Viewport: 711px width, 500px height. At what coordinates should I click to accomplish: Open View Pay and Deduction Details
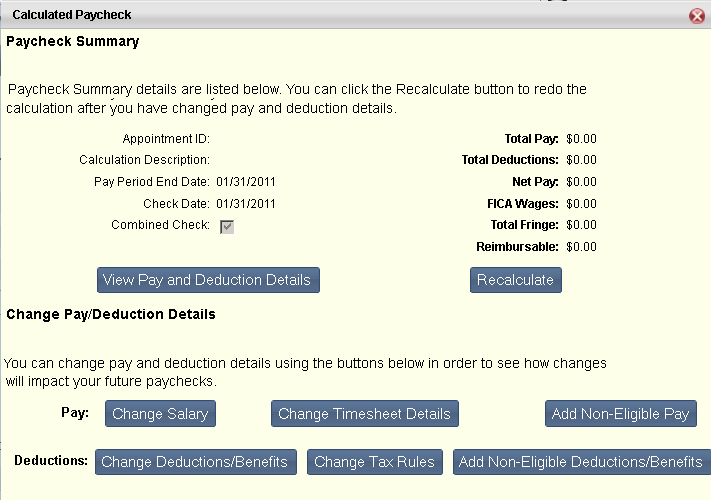point(208,280)
